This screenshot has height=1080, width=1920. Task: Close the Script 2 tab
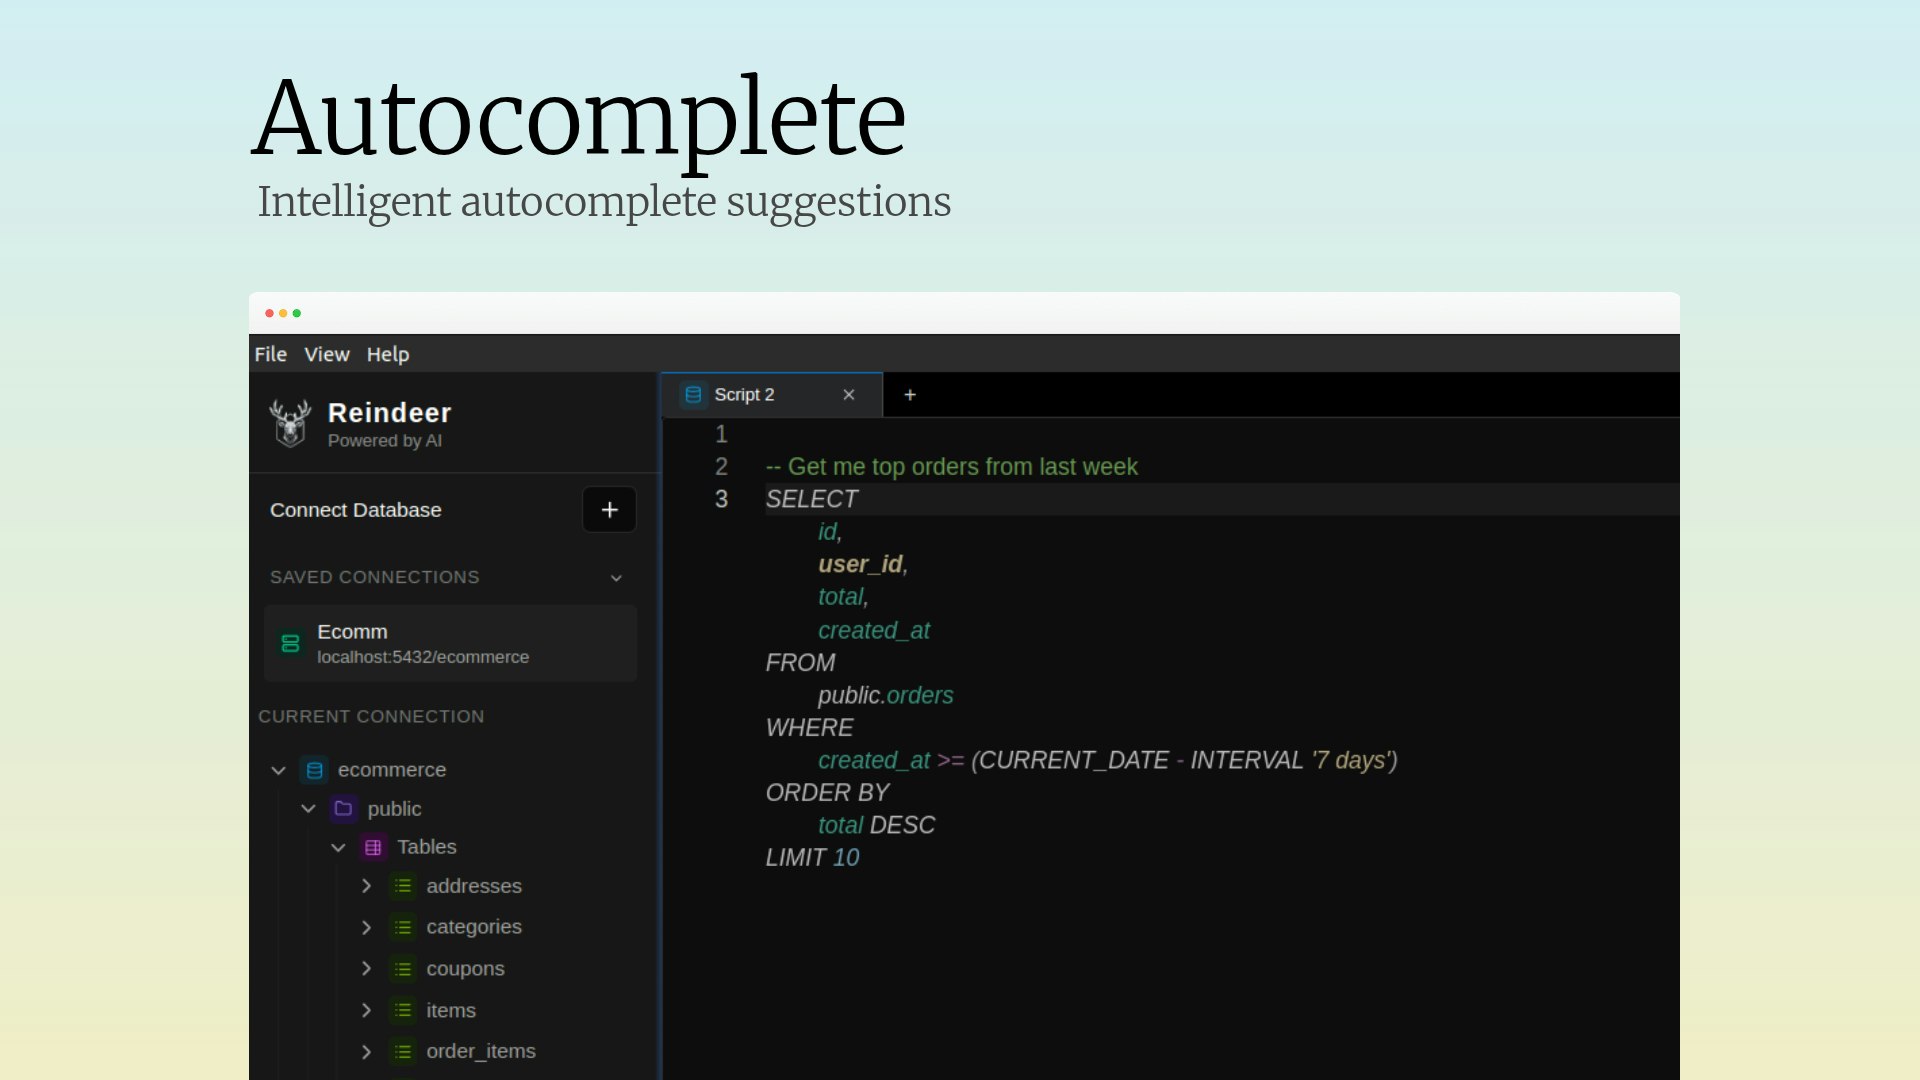point(848,395)
